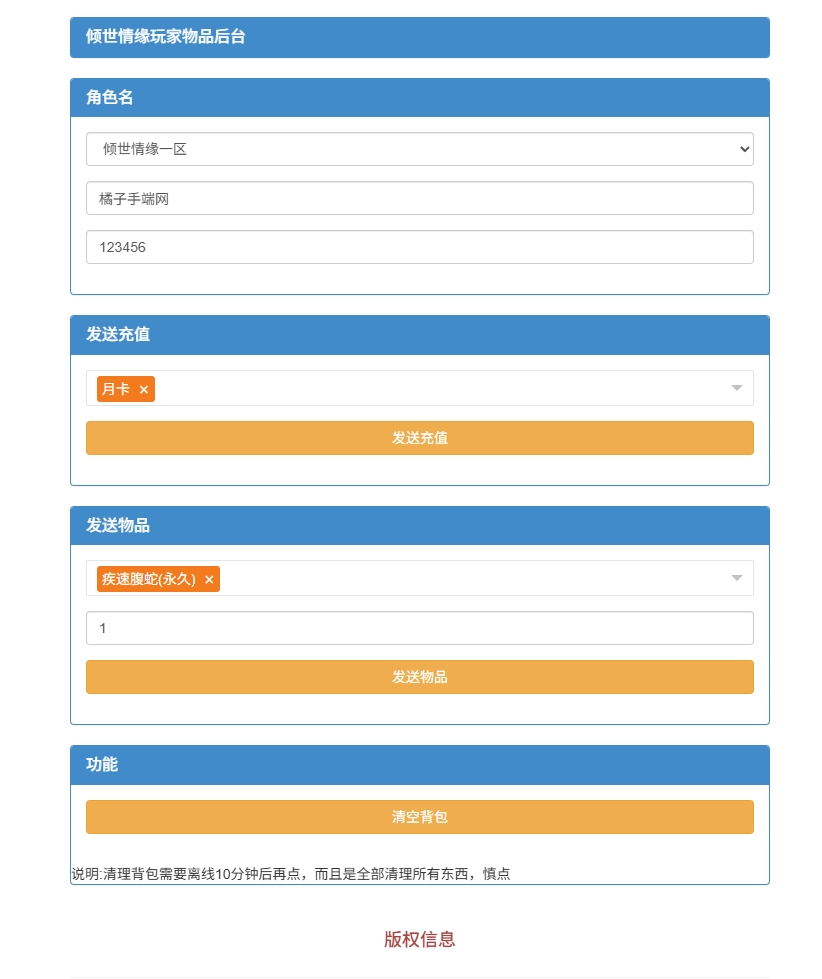Click the 倾世情缘玩家物品后台 title bar
Image resolution: width=822 pixels, height=979 pixels.
point(419,37)
